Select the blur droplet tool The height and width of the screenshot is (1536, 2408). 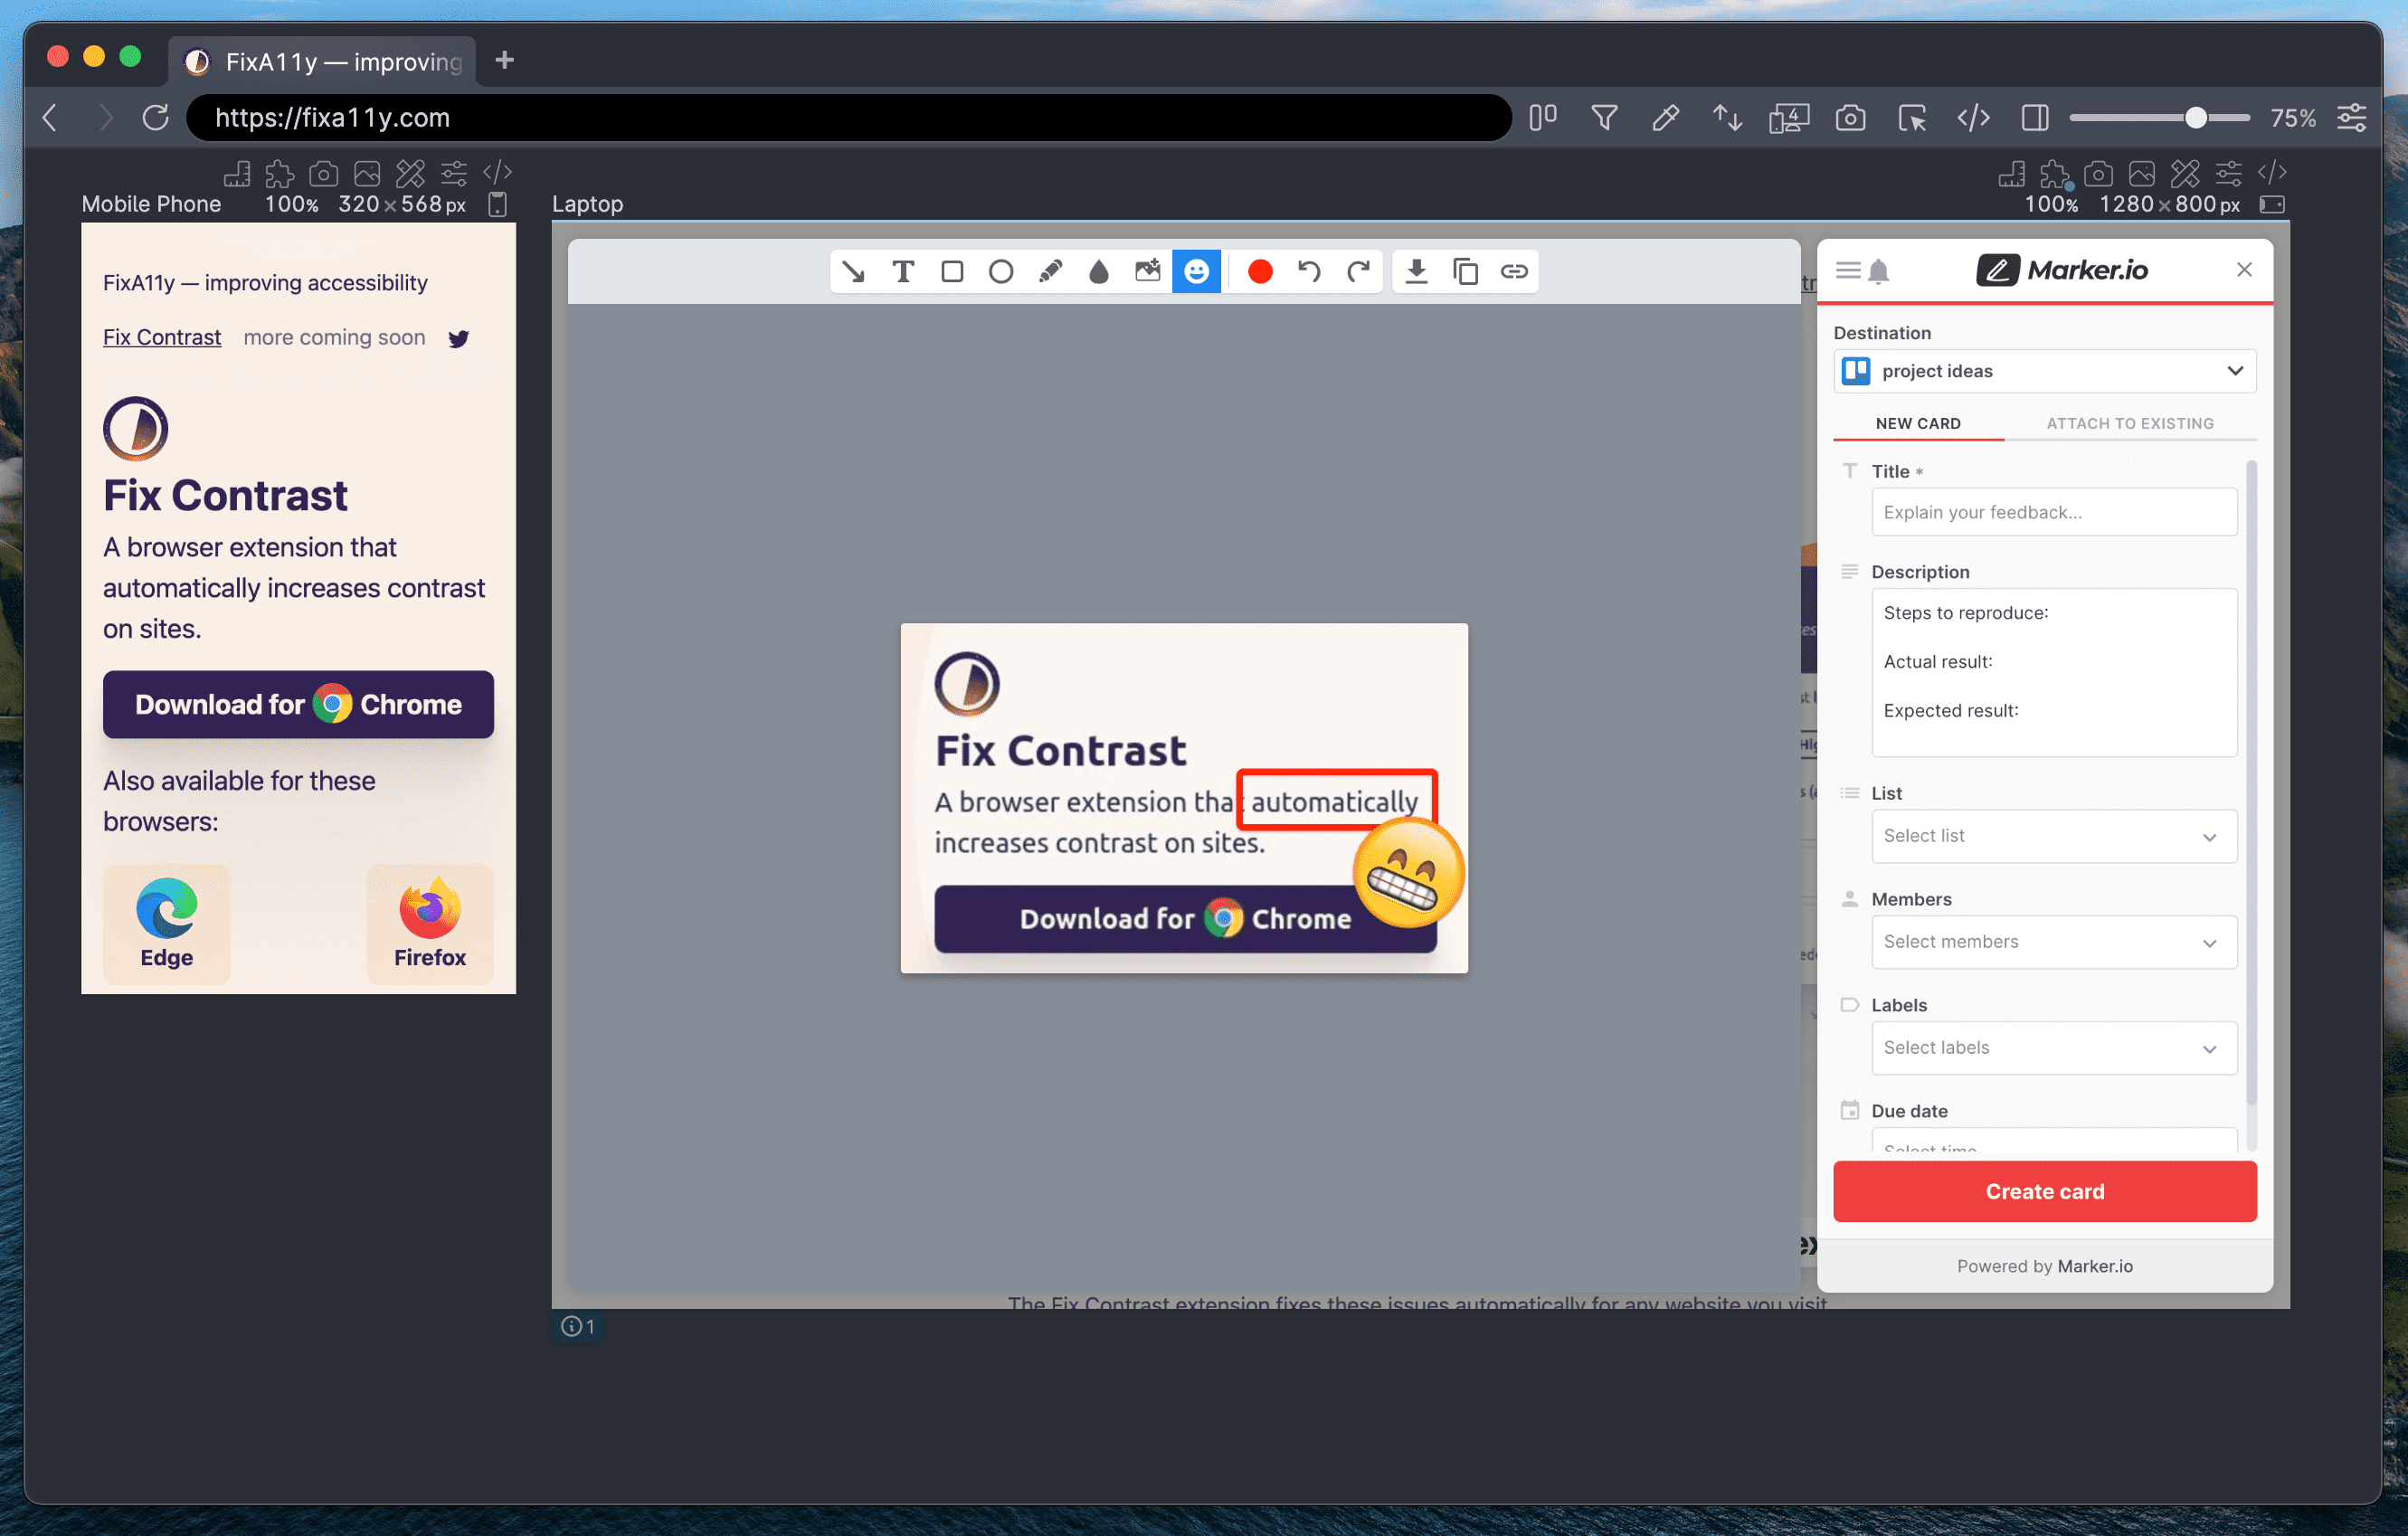tap(1099, 271)
